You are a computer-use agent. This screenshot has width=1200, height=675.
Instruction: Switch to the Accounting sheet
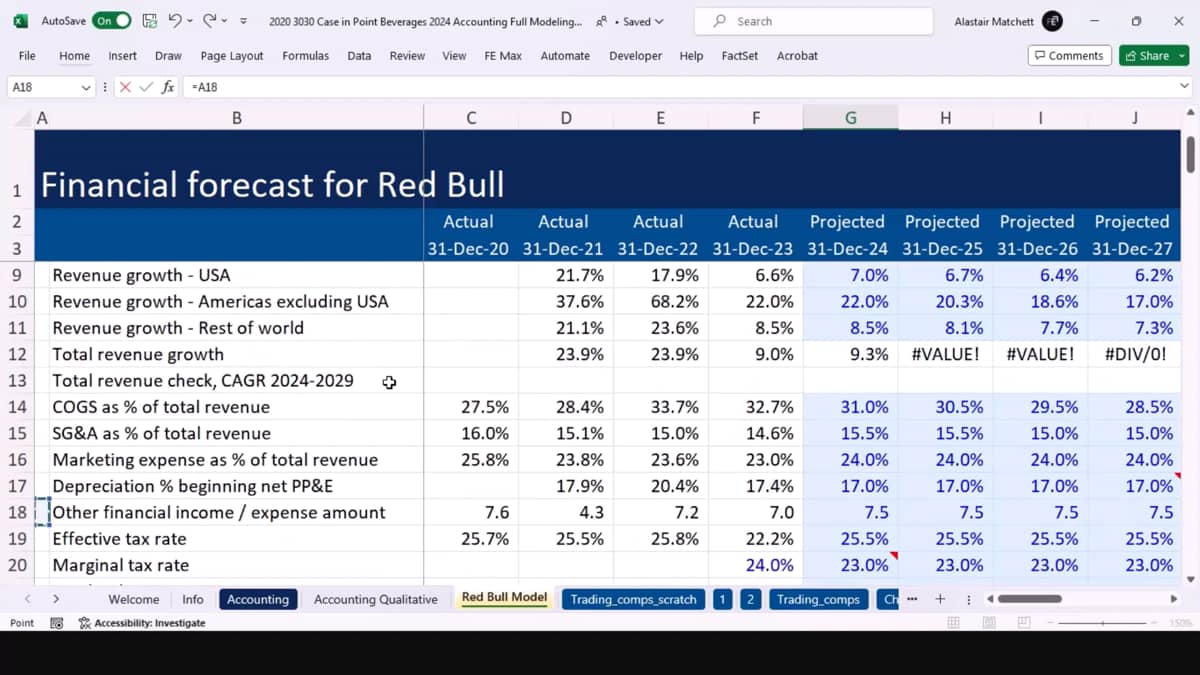258,599
